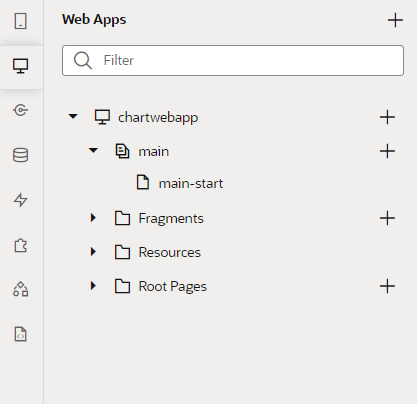Select the Web Apps monitor icon in sidebar
The height and width of the screenshot is (404, 417).
point(21,66)
